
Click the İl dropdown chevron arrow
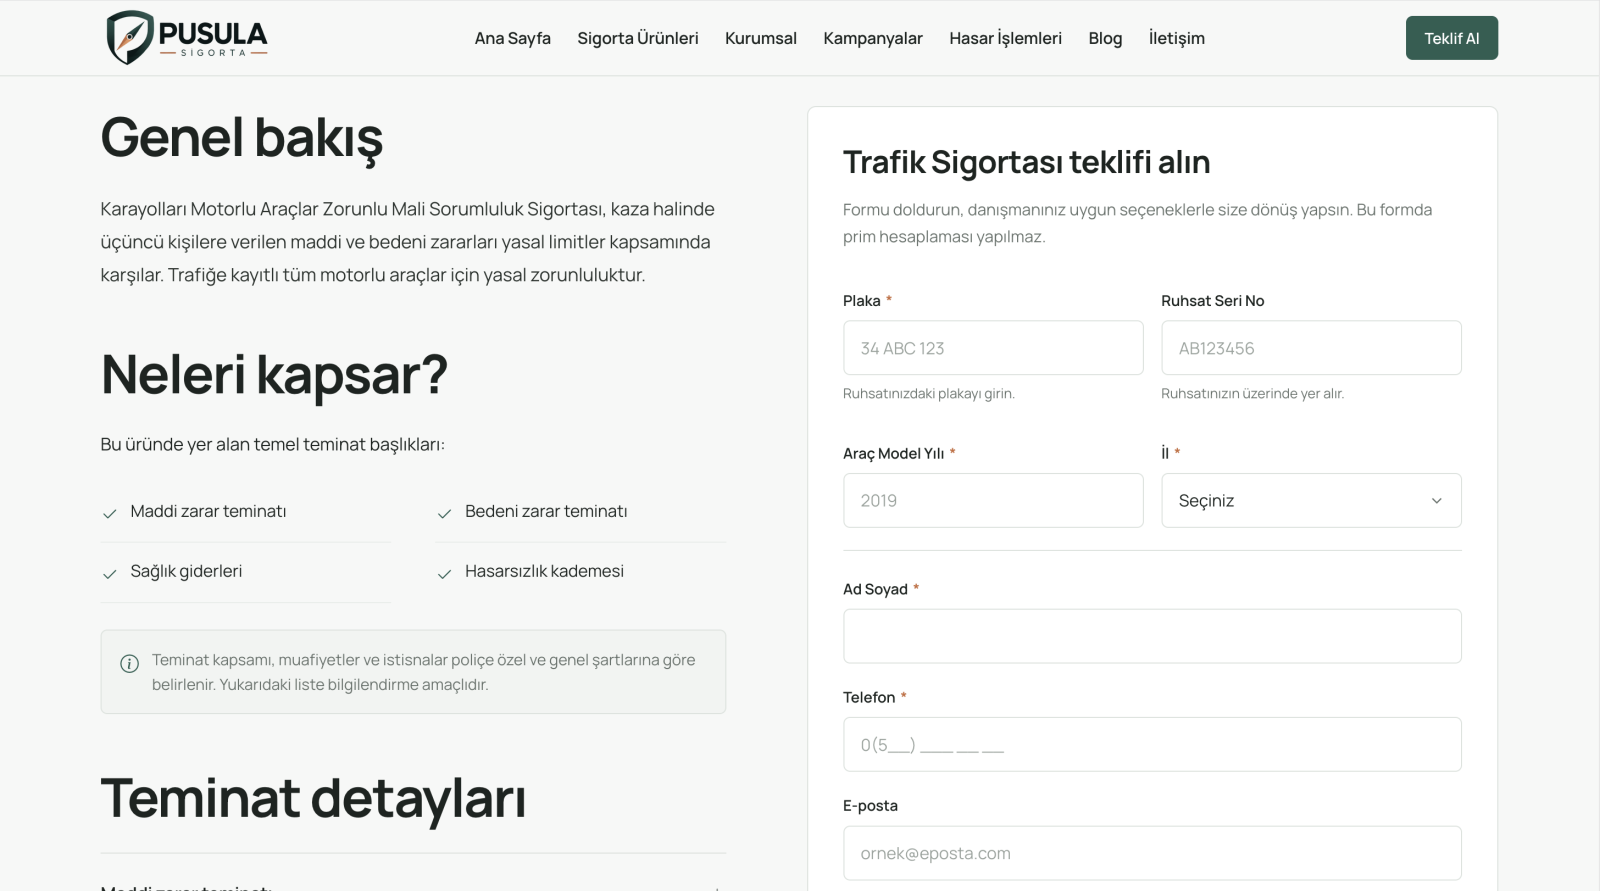(1436, 501)
